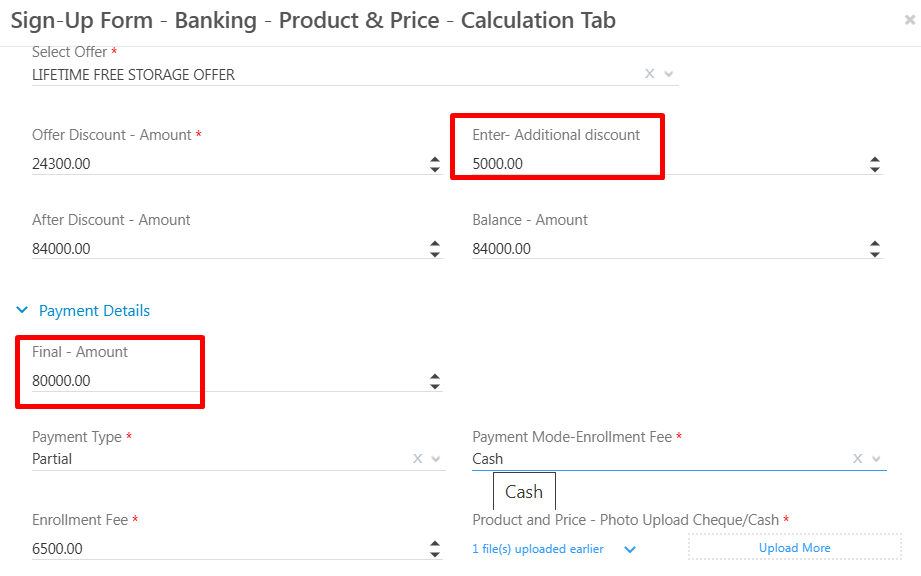Expand the uploaded files list chevron

tap(630, 549)
